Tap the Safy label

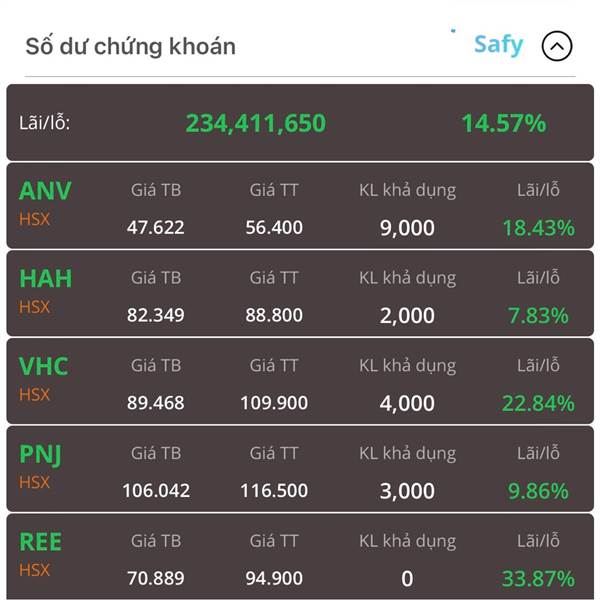498,45
